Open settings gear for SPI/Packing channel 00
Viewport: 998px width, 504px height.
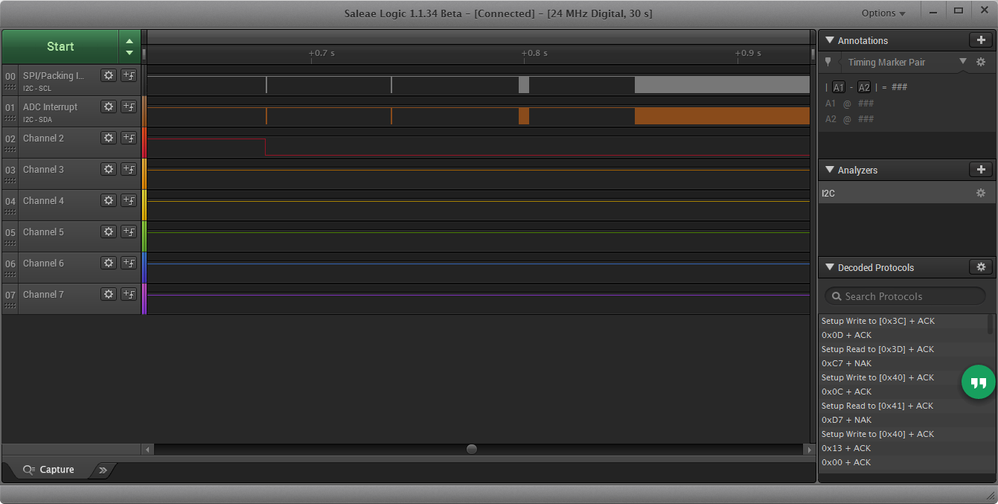click(109, 75)
